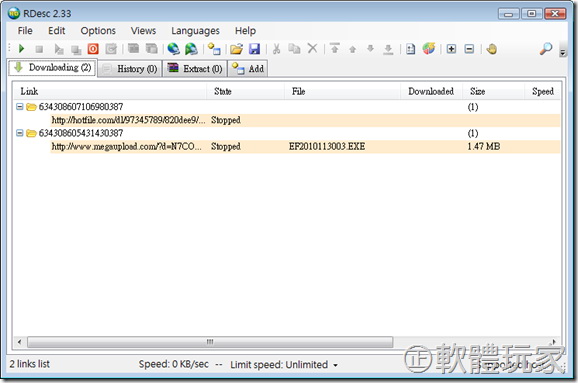This screenshot has width=578, height=383.
Task: Click the scrollbar left arrow
Action: point(19,342)
